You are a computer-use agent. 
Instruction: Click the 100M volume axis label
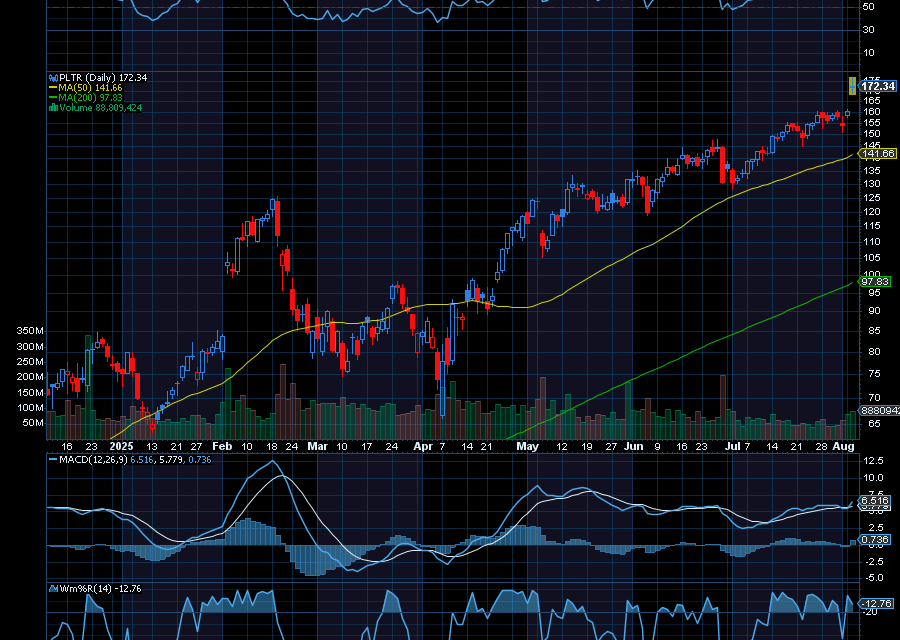click(x=30, y=408)
